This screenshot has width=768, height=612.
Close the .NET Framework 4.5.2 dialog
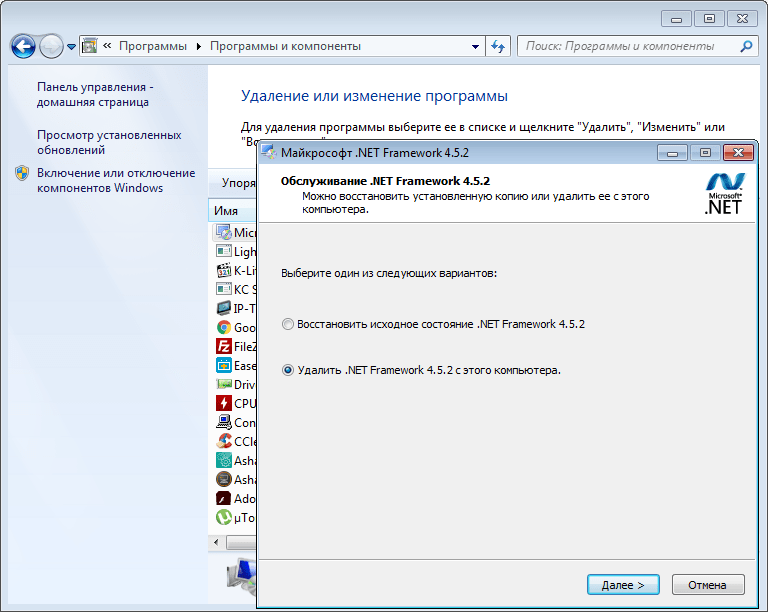click(x=738, y=153)
